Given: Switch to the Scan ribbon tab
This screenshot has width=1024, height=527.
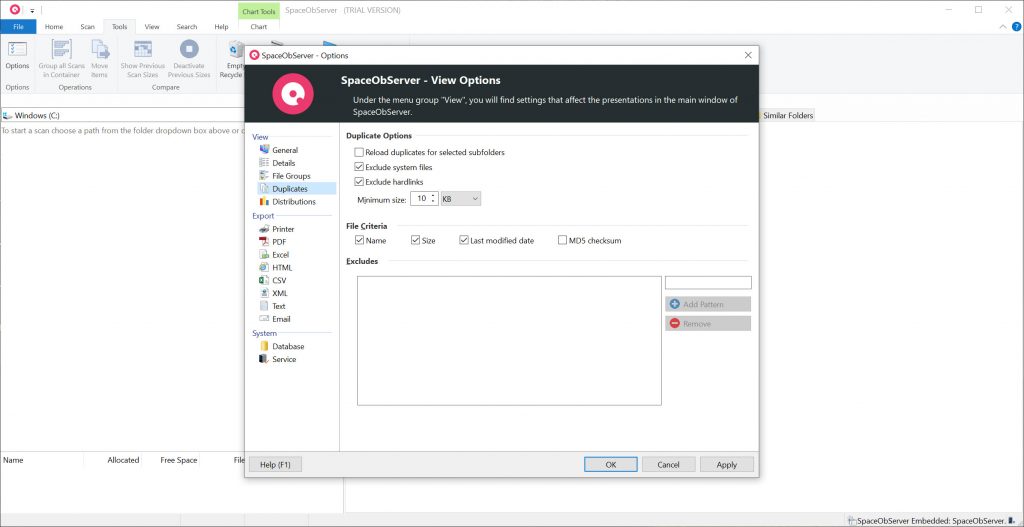Looking at the screenshot, I should pos(88,27).
